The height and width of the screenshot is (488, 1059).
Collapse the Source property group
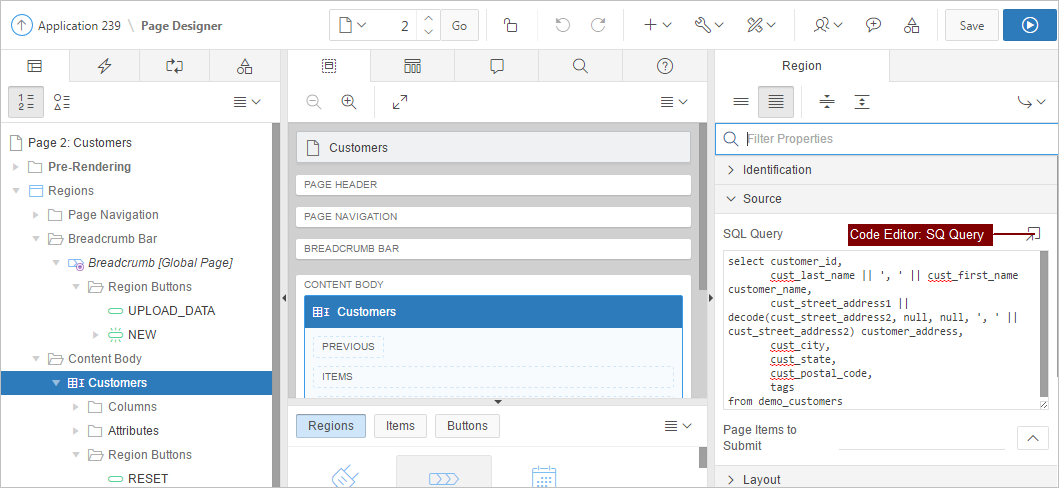[x=731, y=199]
